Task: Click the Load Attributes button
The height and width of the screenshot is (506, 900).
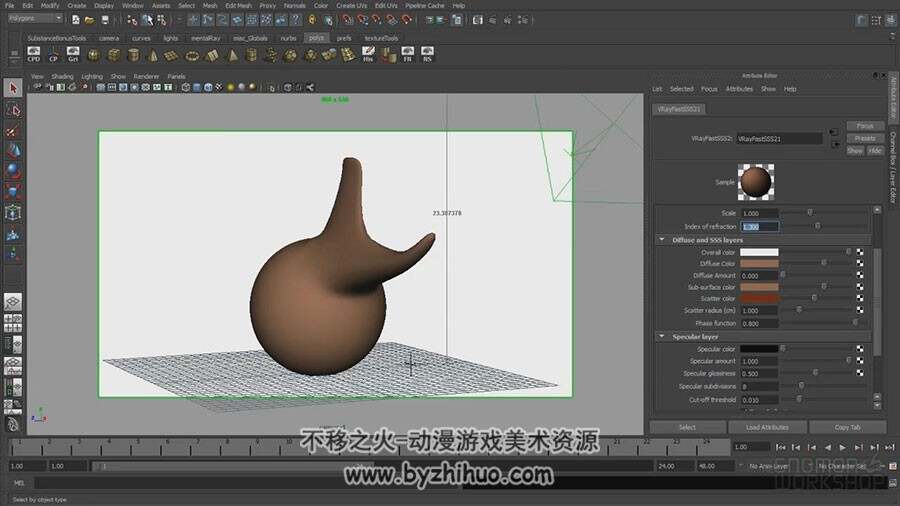Action: tap(767, 427)
